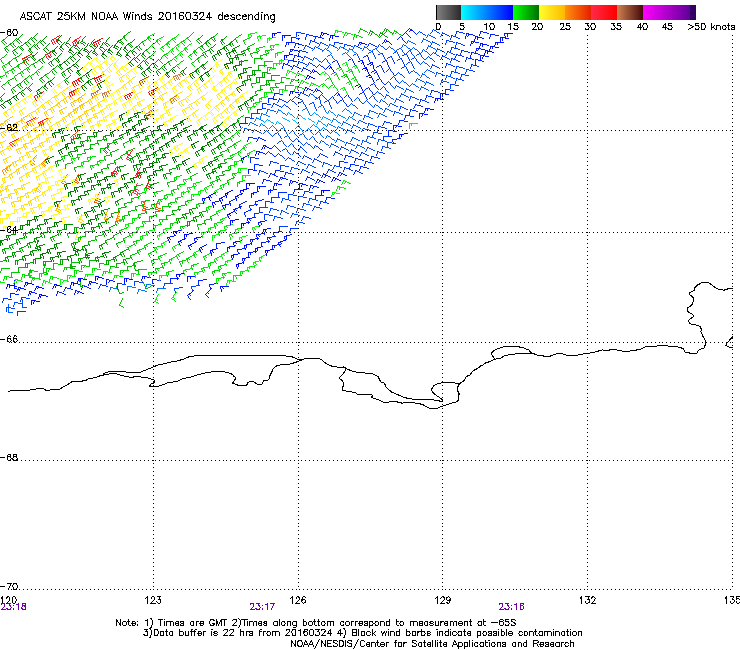740x650 pixels.
Task: Click the longitude label '126'
Action: (298, 600)
